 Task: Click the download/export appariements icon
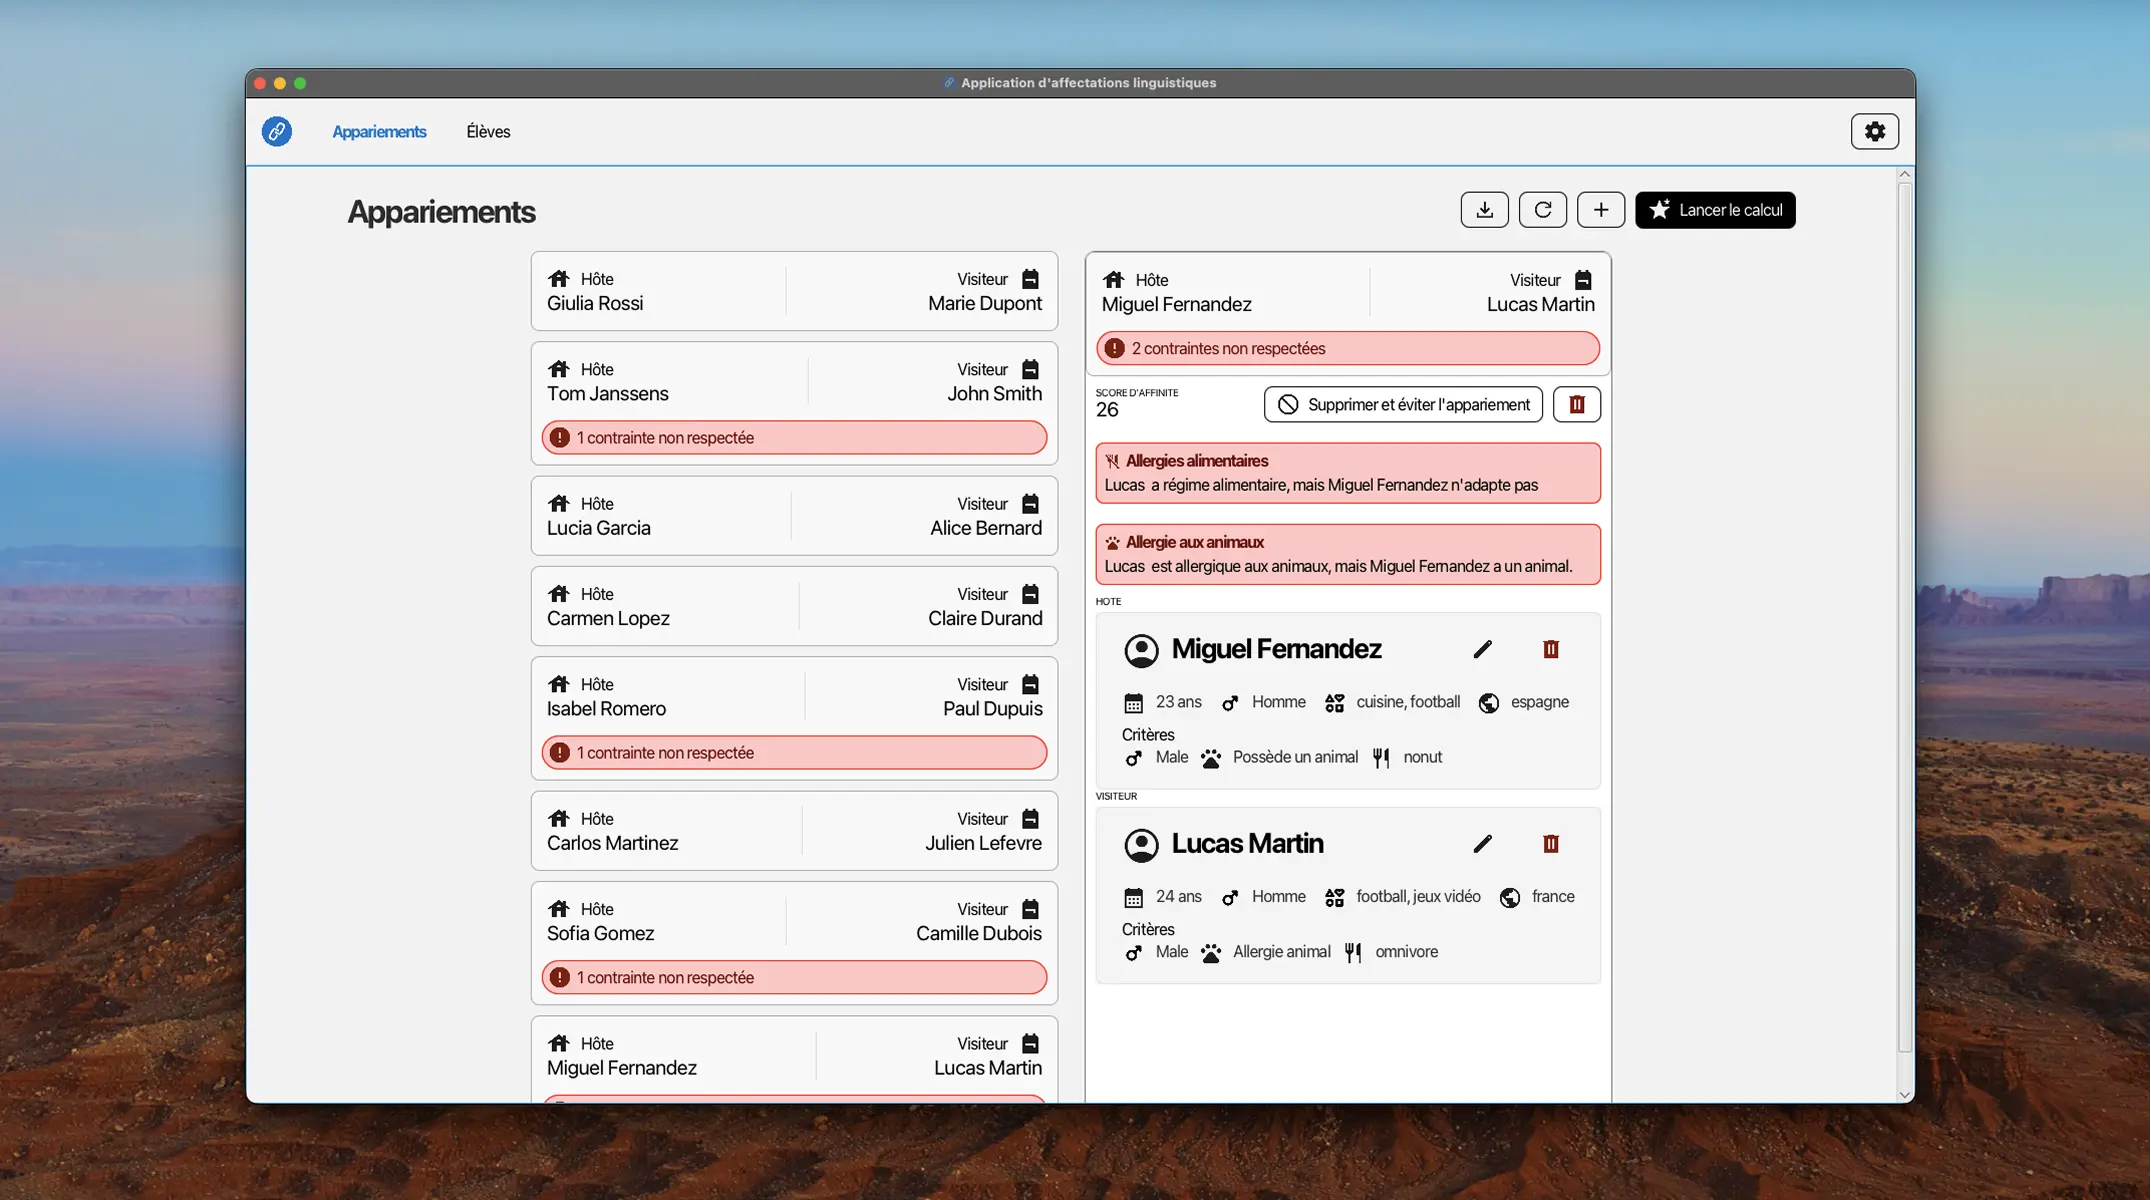pyautogui.click(x=1484, y=209)
